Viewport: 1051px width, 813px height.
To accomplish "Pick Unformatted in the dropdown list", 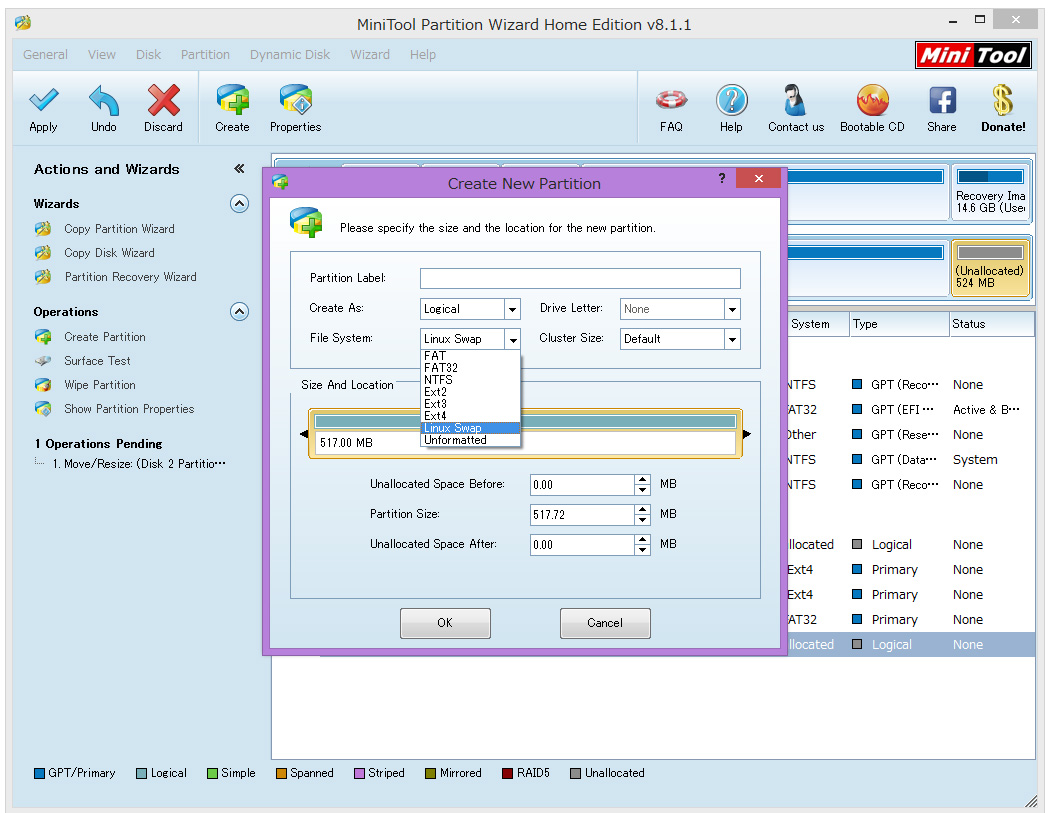I will [470, 440].
